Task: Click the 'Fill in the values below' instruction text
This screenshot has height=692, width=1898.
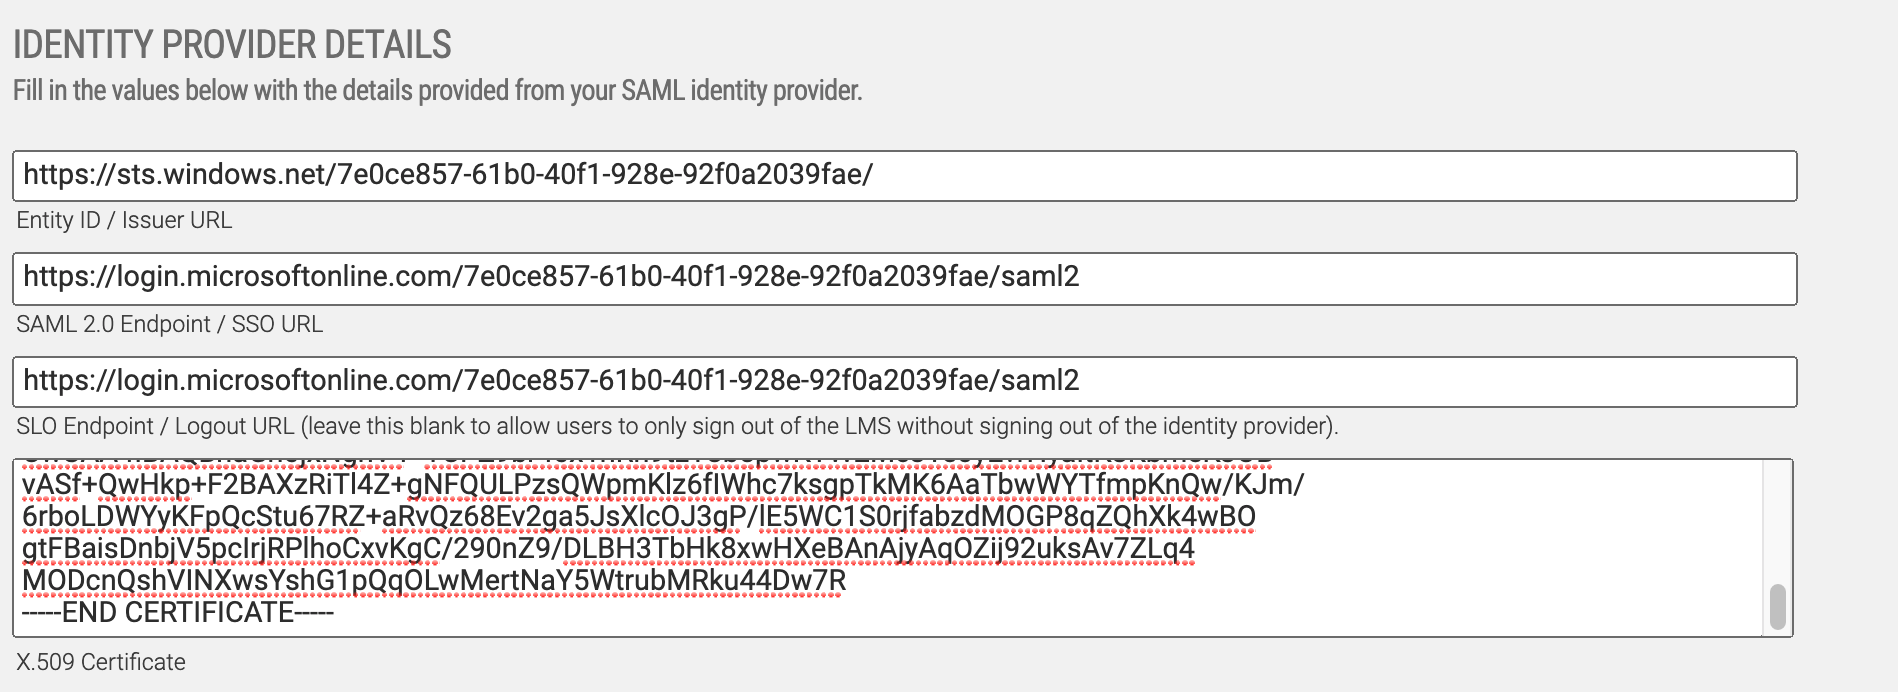Action: tap(437, 91)
